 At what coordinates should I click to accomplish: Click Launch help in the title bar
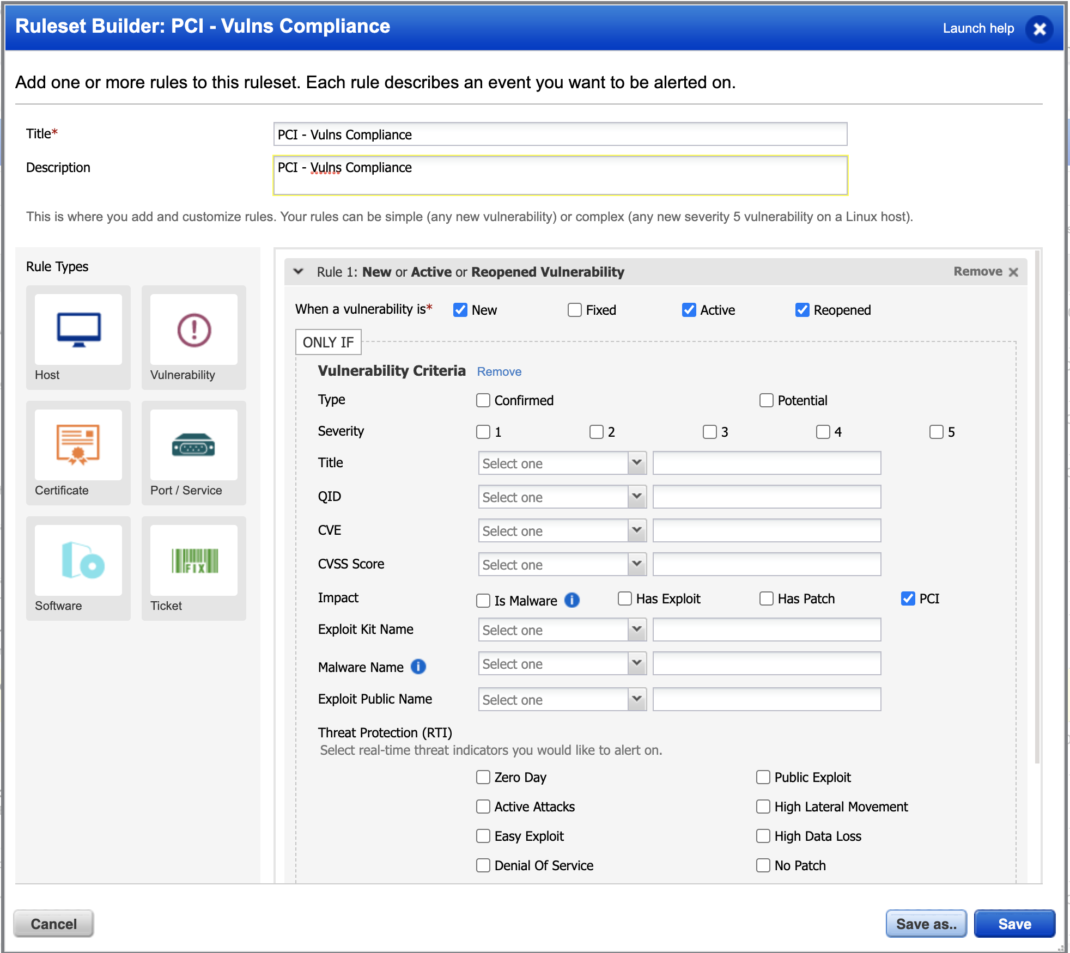pos(978,28)
